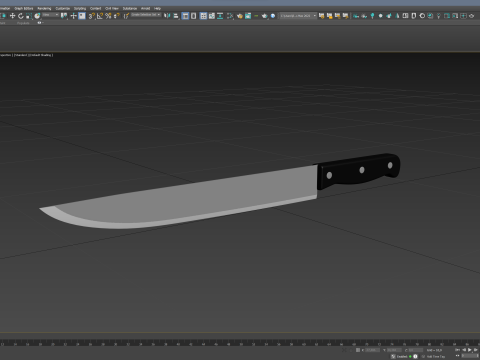
Task: Click the blue globe render online icon
Action: click(x=273, y=16)
